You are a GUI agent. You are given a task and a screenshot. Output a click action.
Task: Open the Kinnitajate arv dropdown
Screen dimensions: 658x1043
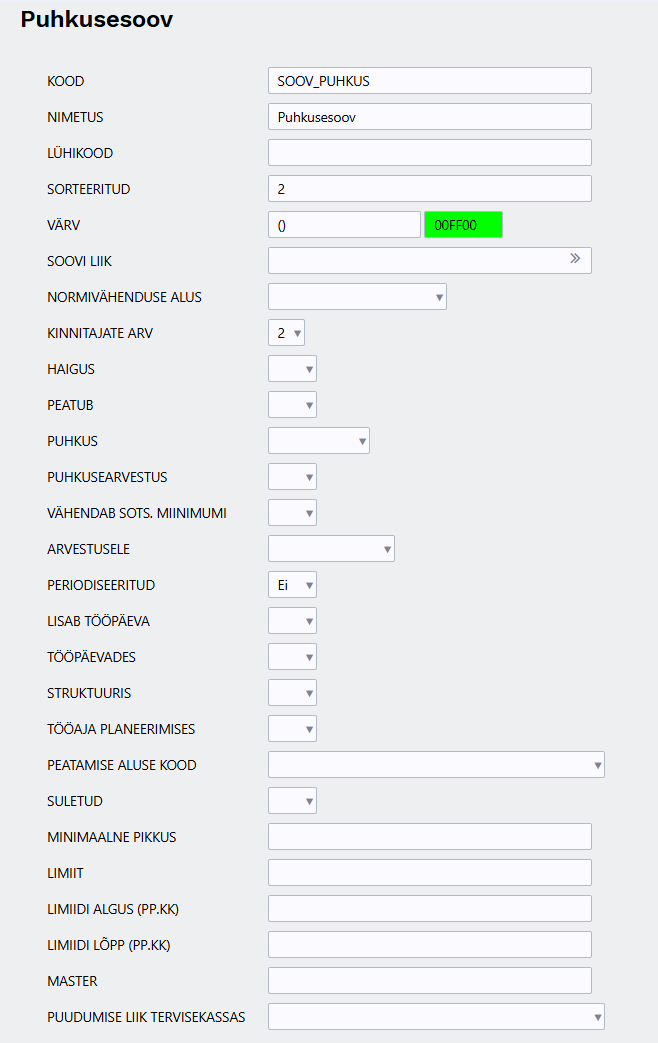click(x=286, y=333)
